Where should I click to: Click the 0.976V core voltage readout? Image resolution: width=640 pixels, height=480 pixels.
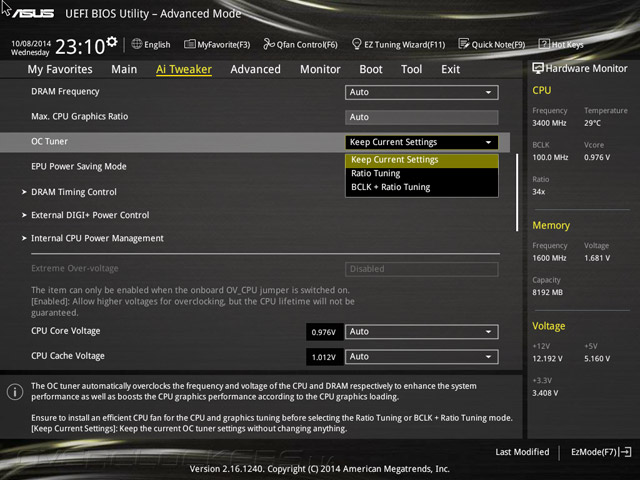(x=324, y=332)
